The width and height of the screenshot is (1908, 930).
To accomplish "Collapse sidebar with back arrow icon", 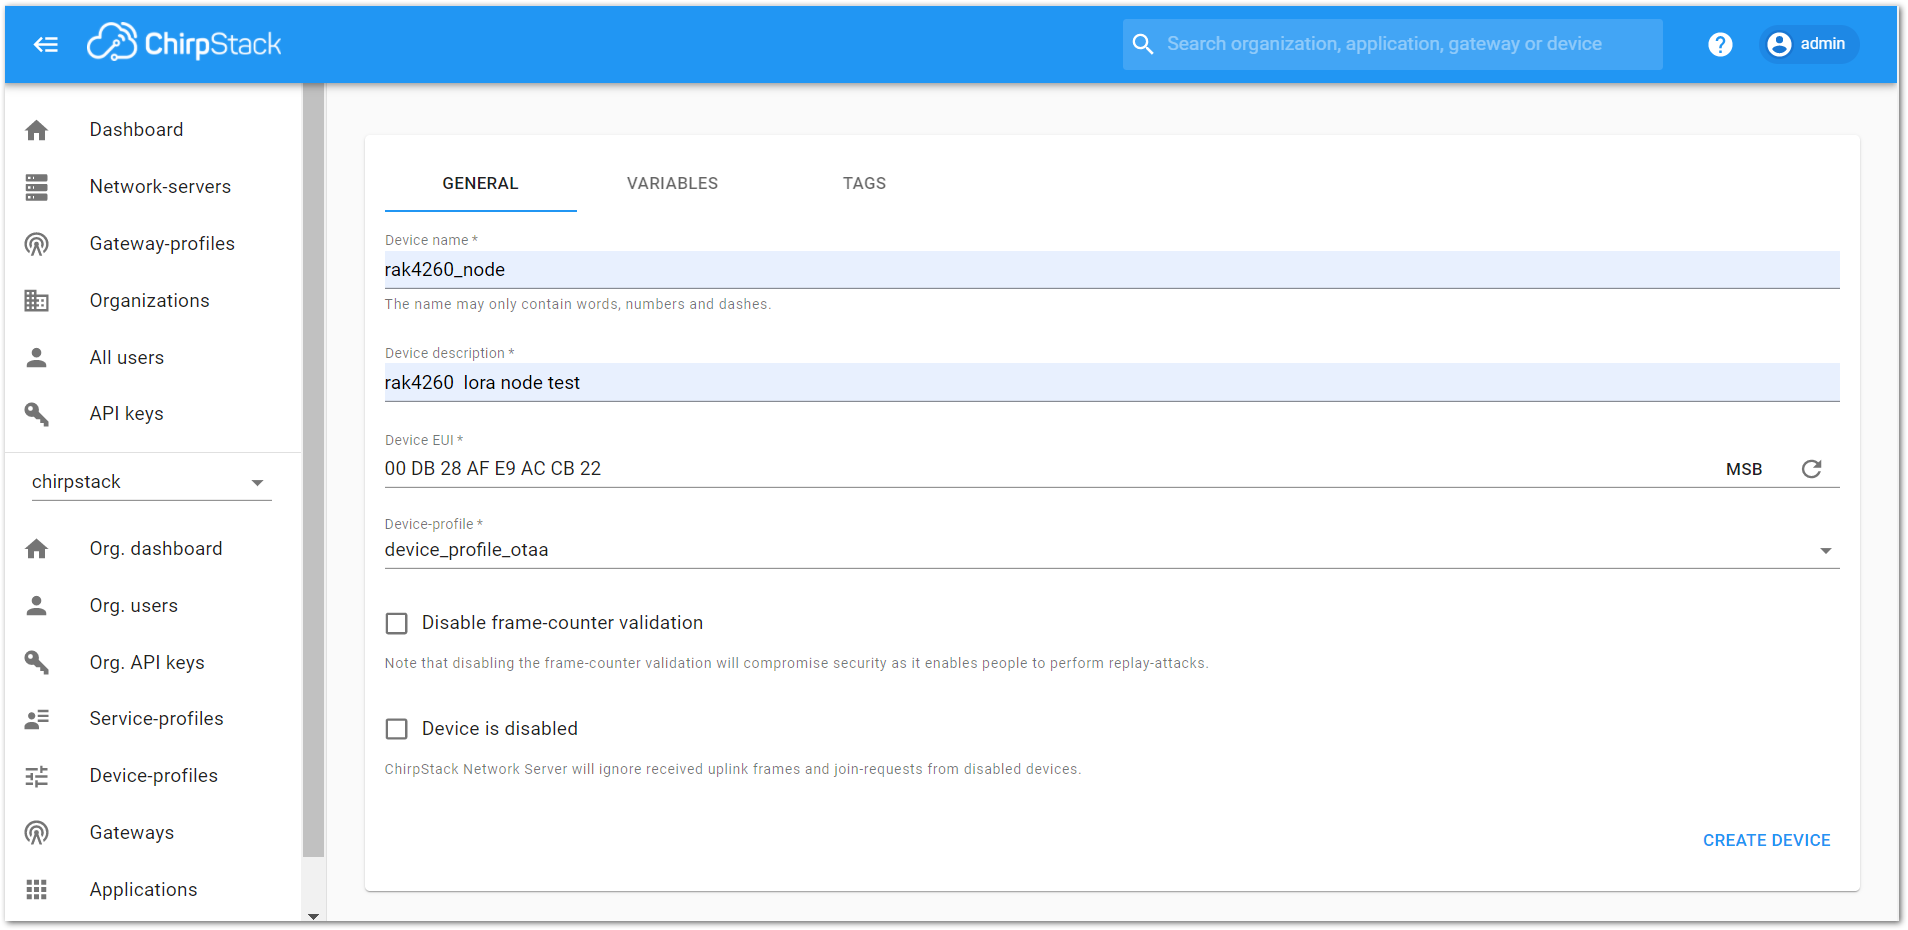I will tap(46, 44).
